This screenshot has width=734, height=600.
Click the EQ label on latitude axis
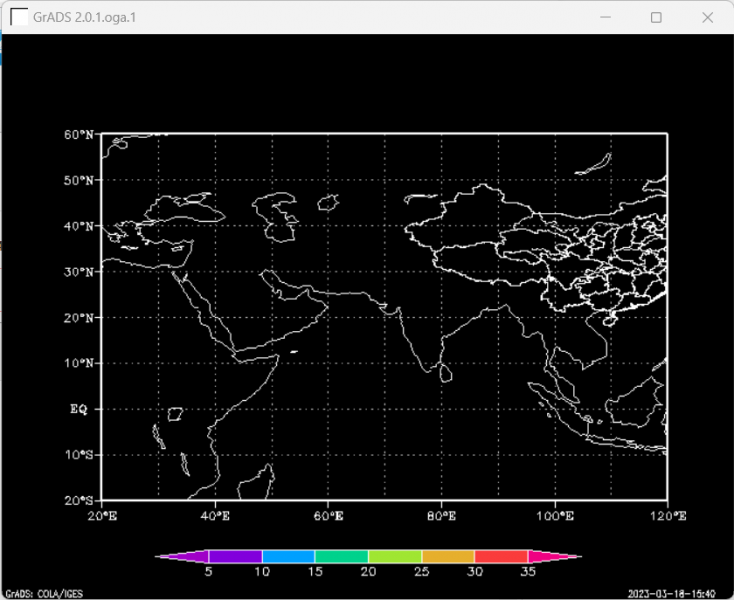79,409
